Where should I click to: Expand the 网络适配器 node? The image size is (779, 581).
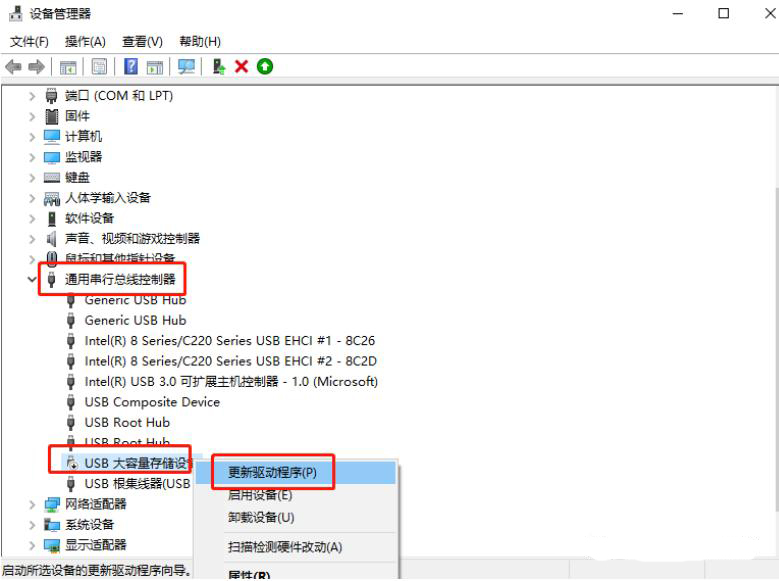[32, 504]
